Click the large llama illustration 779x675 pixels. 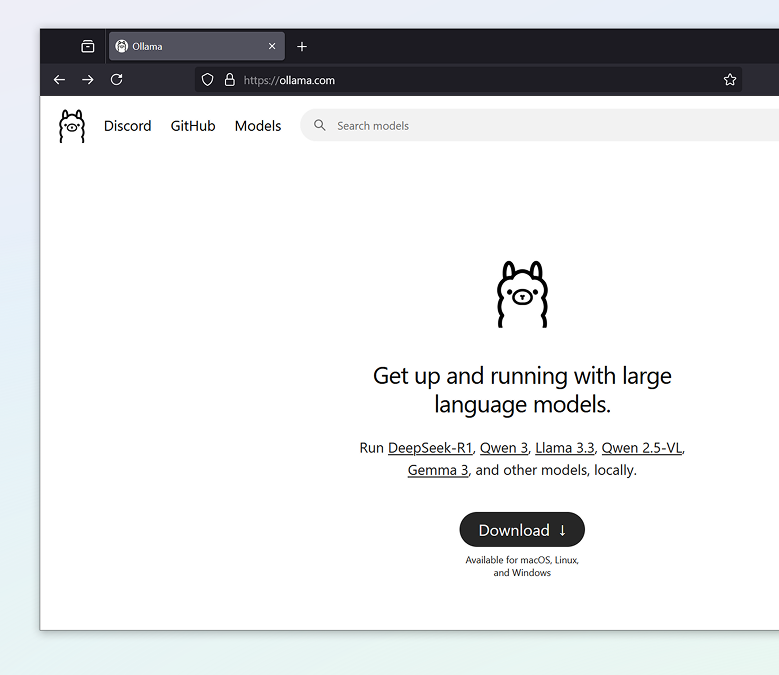coord(522,294)
